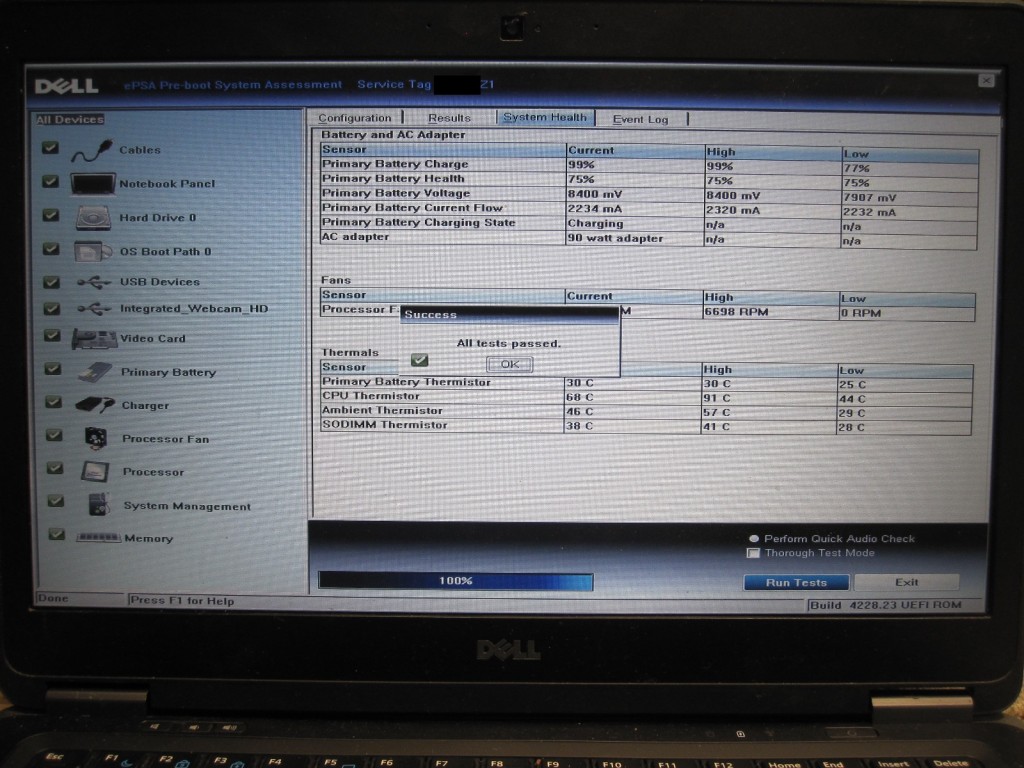Click the Primary Battery Current Flow label
The width and height of the screenshot is (1024, 768).
[x=412, y=208]
